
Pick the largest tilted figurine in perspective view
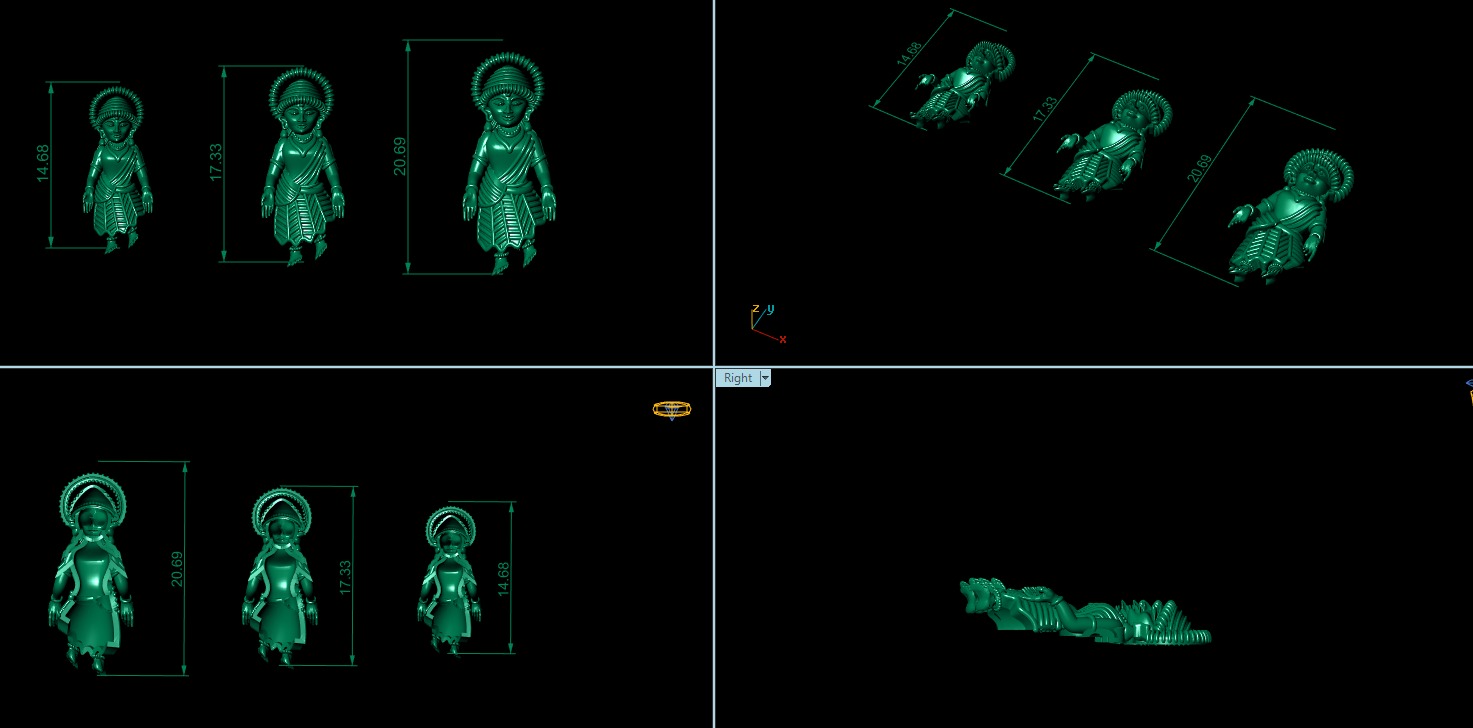1291,217
